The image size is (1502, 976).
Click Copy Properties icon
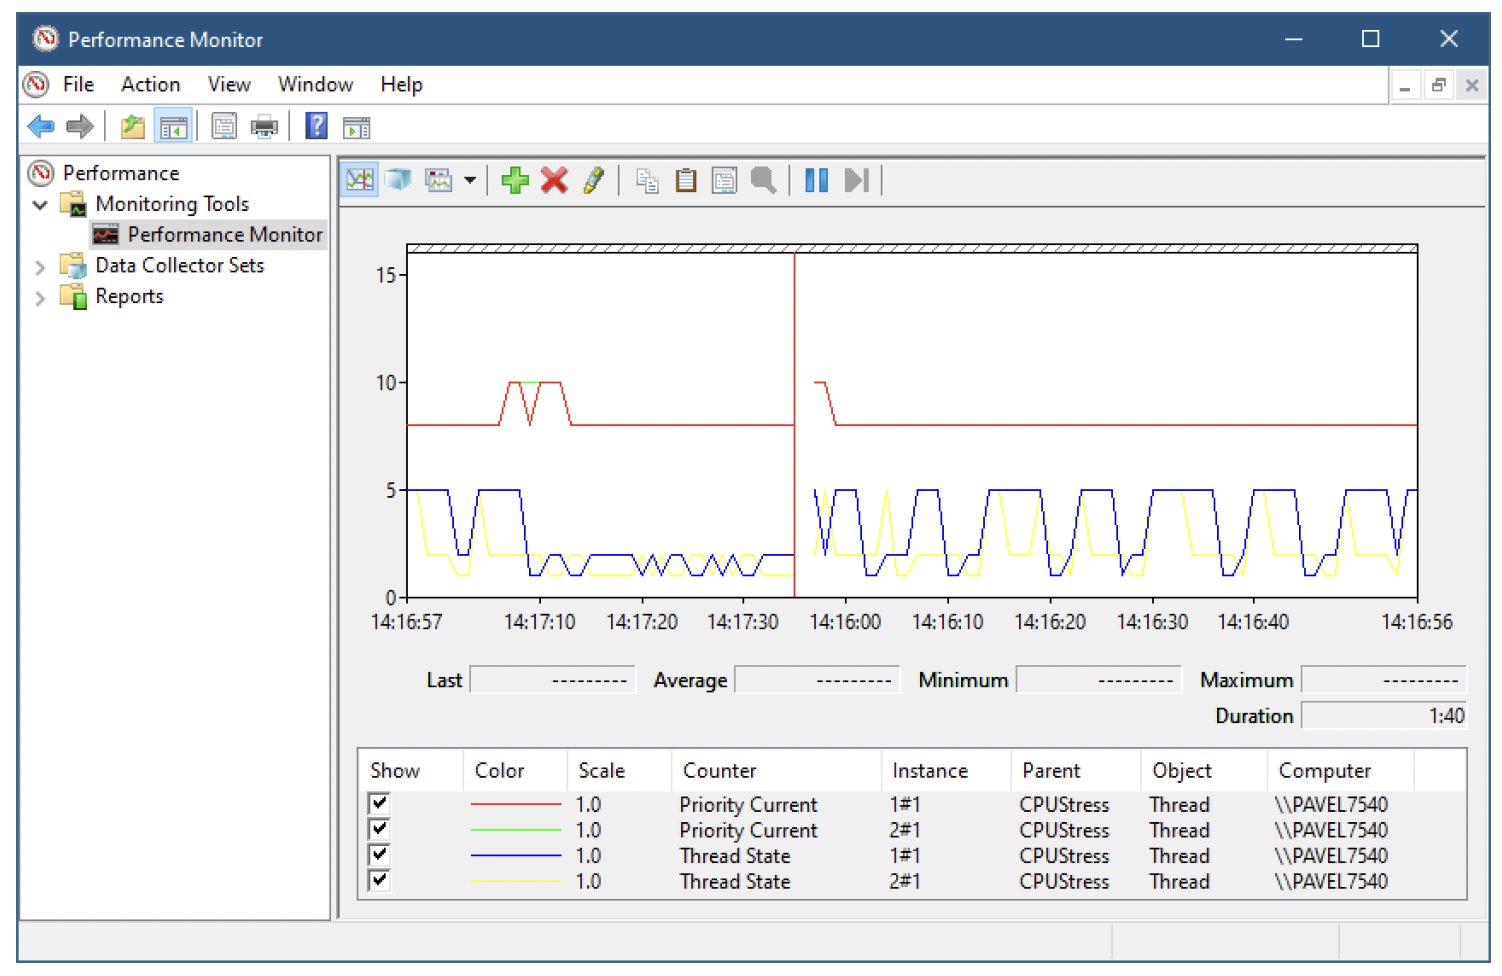(648, 181)
